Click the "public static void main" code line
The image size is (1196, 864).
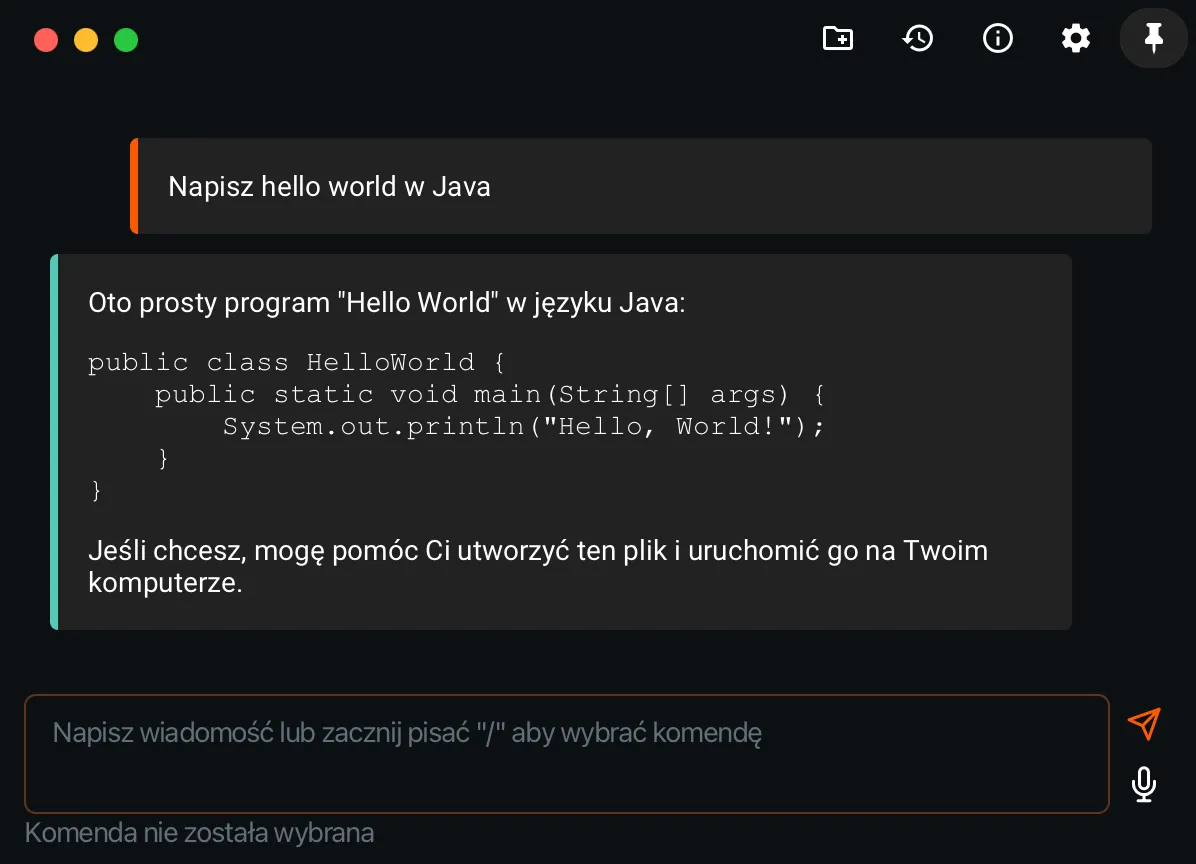pos(489,394)
